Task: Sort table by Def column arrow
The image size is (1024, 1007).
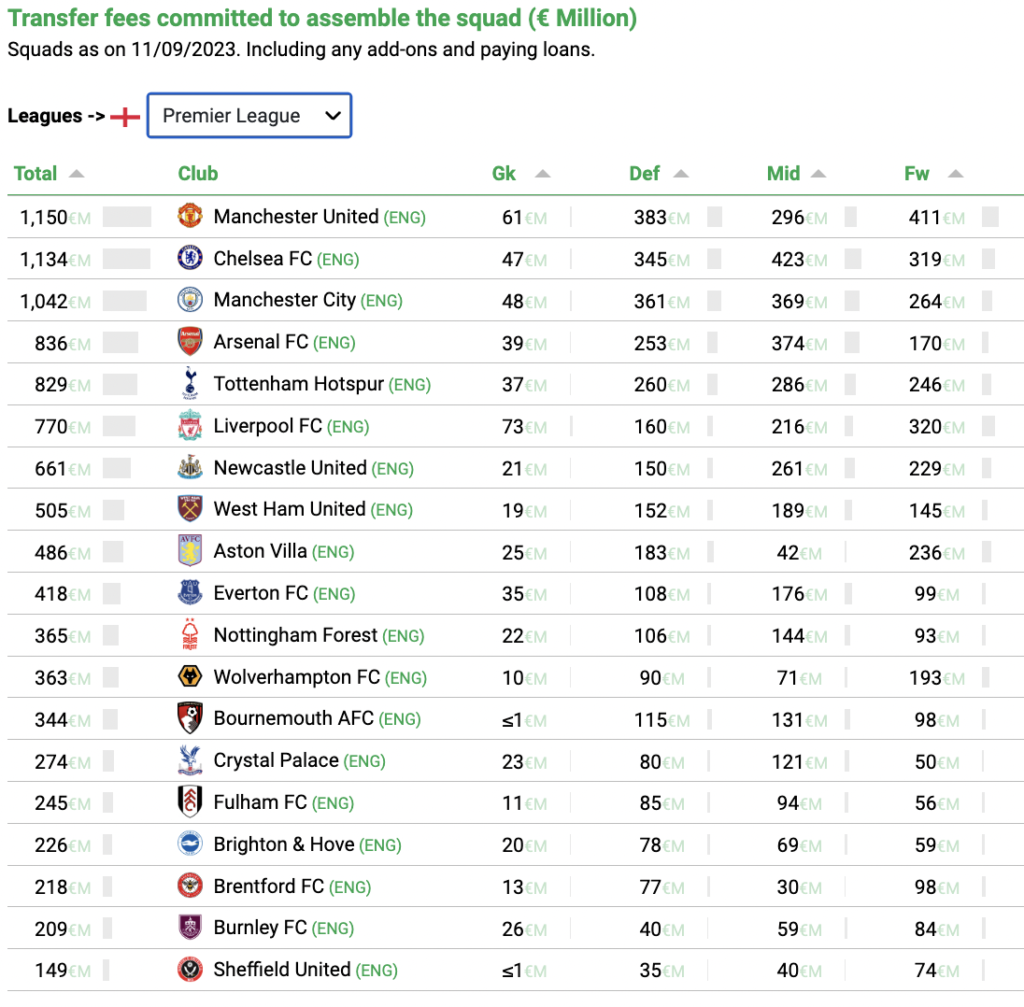Action: [x=681, y=174]
